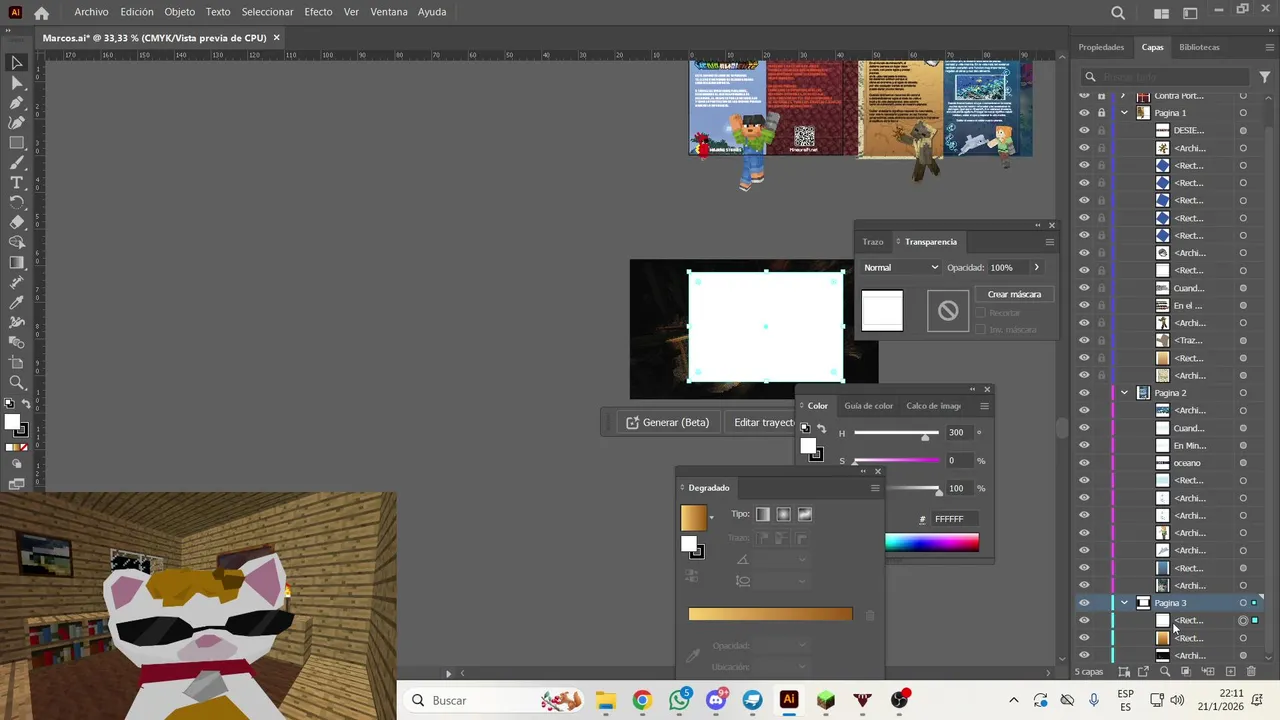The image size is (1280, 720).
Task: Select the Paintbrush tool
Action: [x=17, y=162]
